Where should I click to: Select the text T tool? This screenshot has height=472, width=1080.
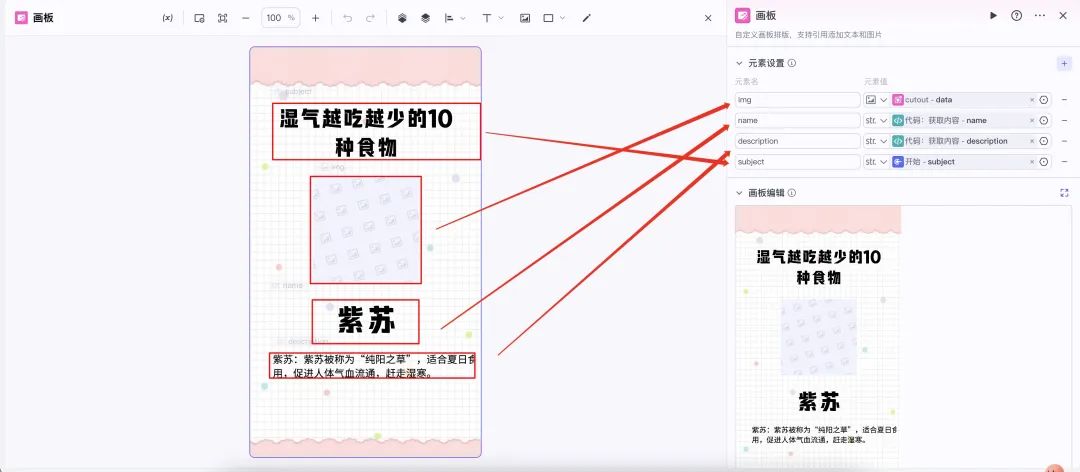(x=487, y=18)
